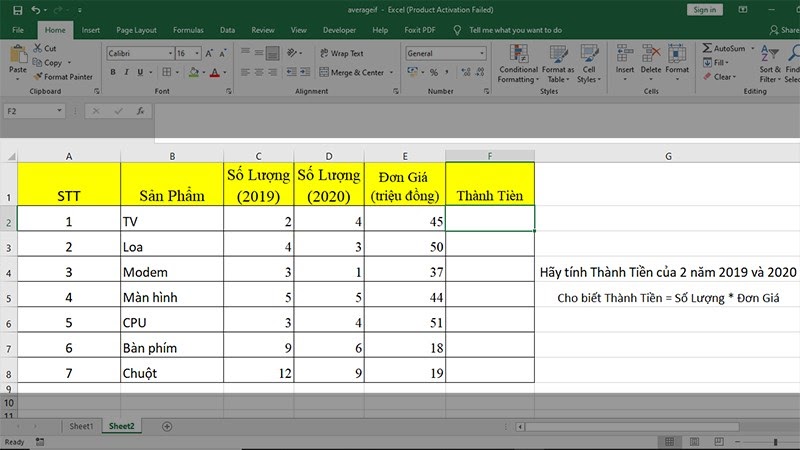The image size is (800, 450).
Task: Select Align Left icon
Action: pyautogui.click(x=245, y=72)
